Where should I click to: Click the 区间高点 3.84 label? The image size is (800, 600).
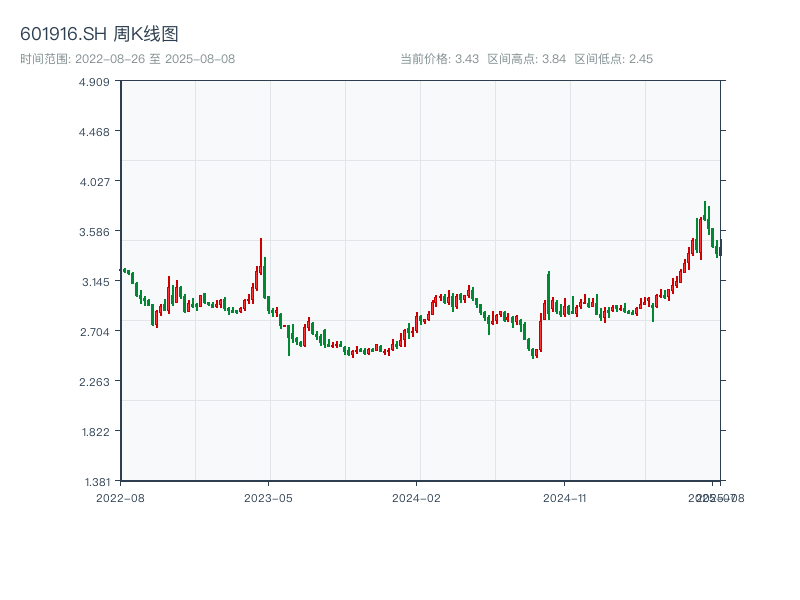pos(526,59)
